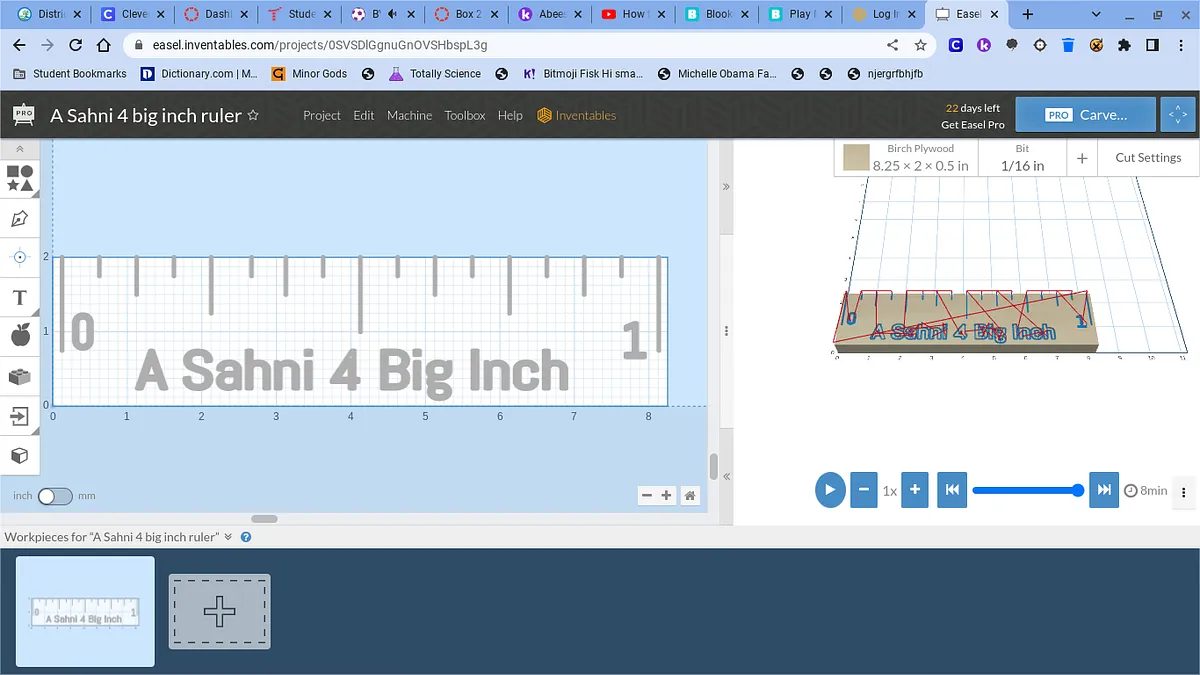The height and width of the screenshot is (675, 1200).
Task: Open the Machine menu
Action: pos(409,115)
